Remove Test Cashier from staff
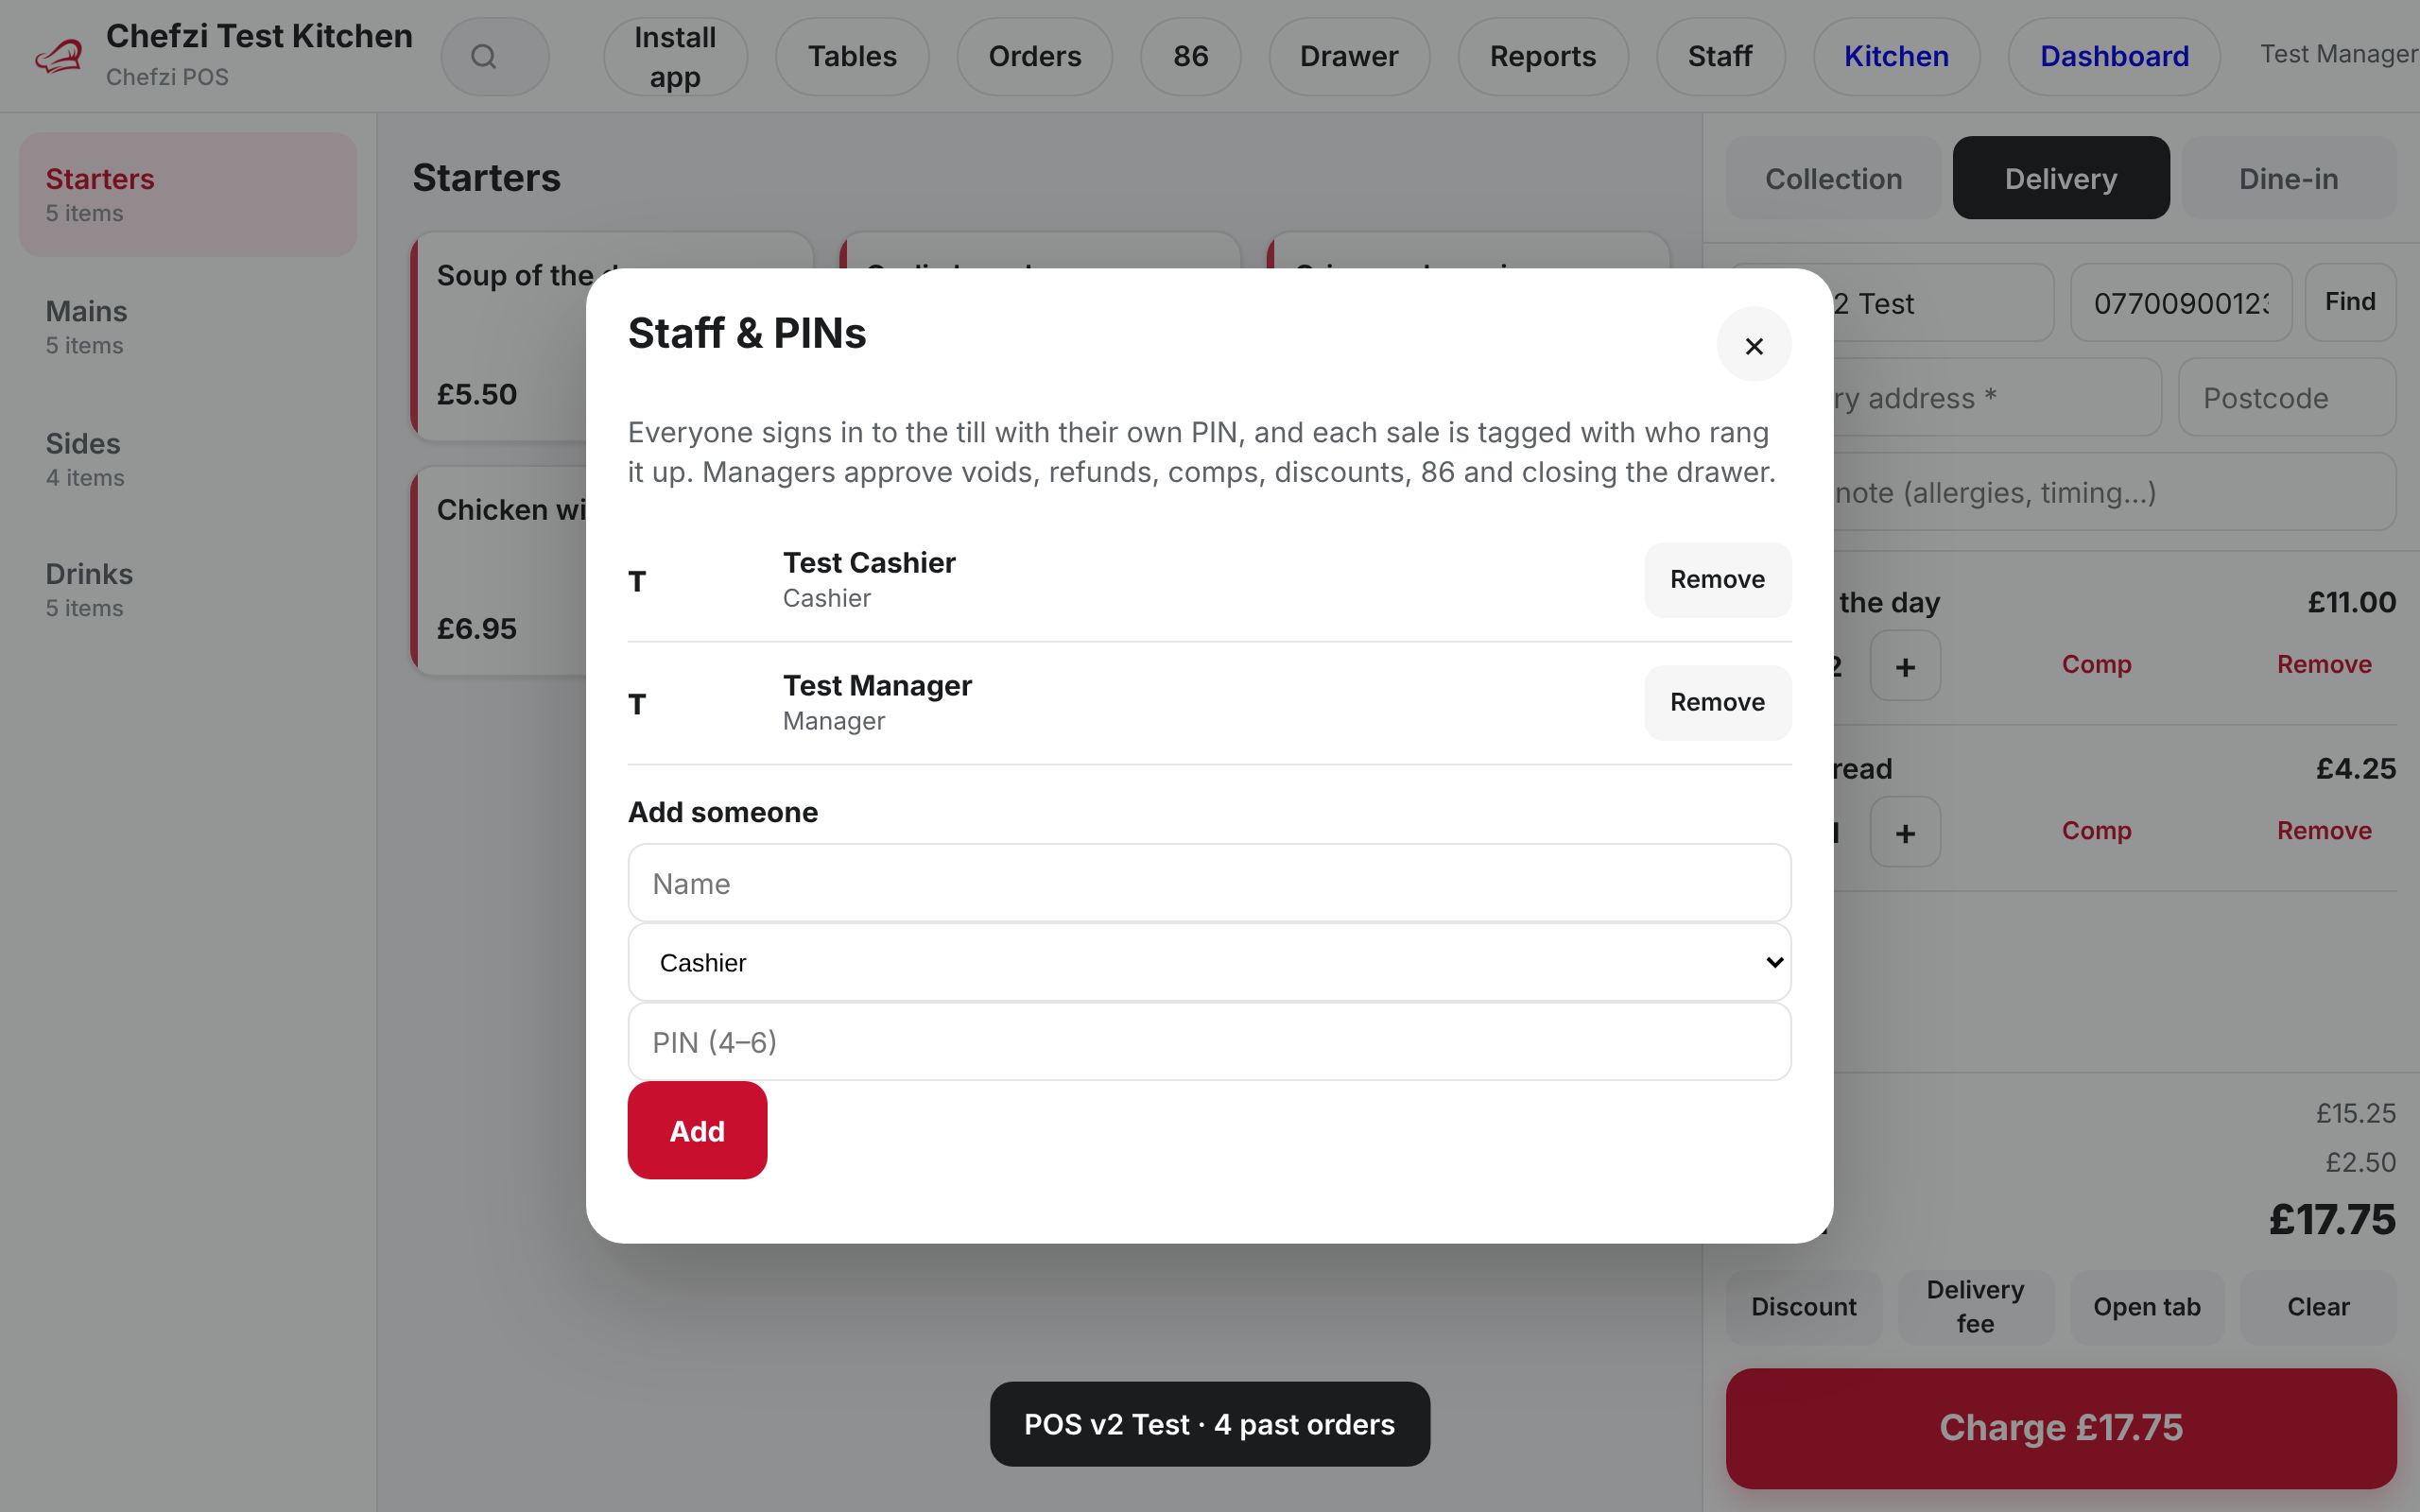The image size is (2420, 1512). coord(1717,579)
